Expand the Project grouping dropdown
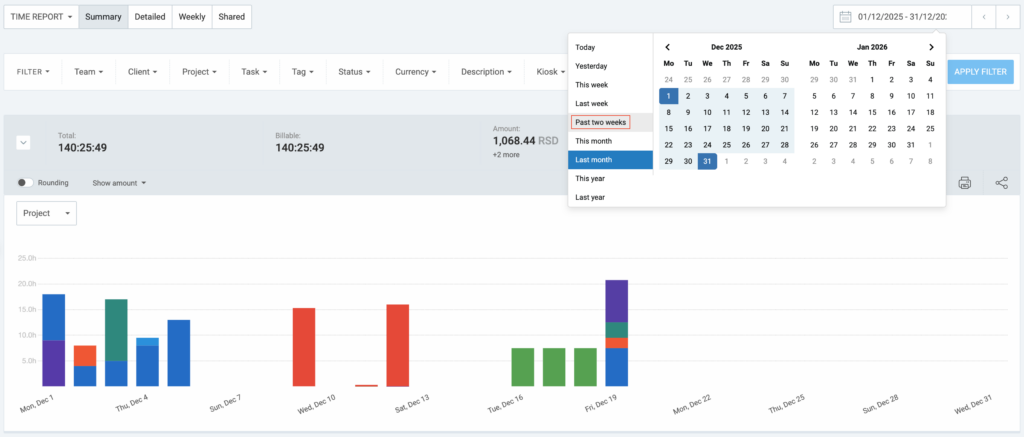1024x437 pixels. coord(47,213)
